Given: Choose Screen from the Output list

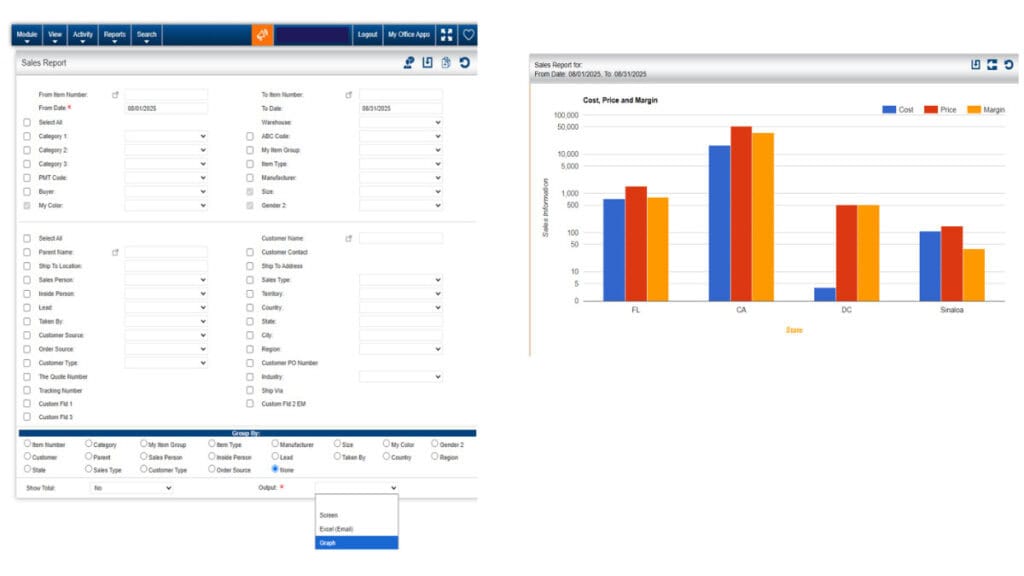Looking at the screenshot, I should coord(357,515).
